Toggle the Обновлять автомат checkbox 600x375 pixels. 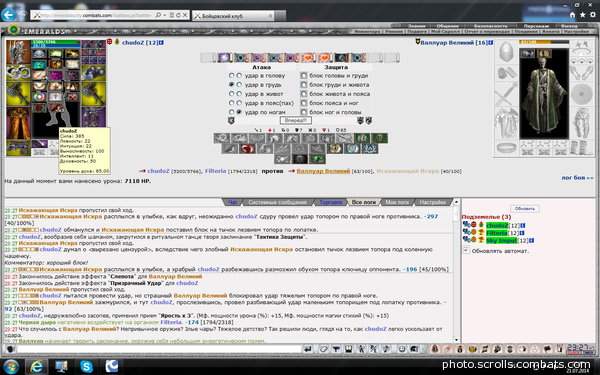[x=466, y=250]
